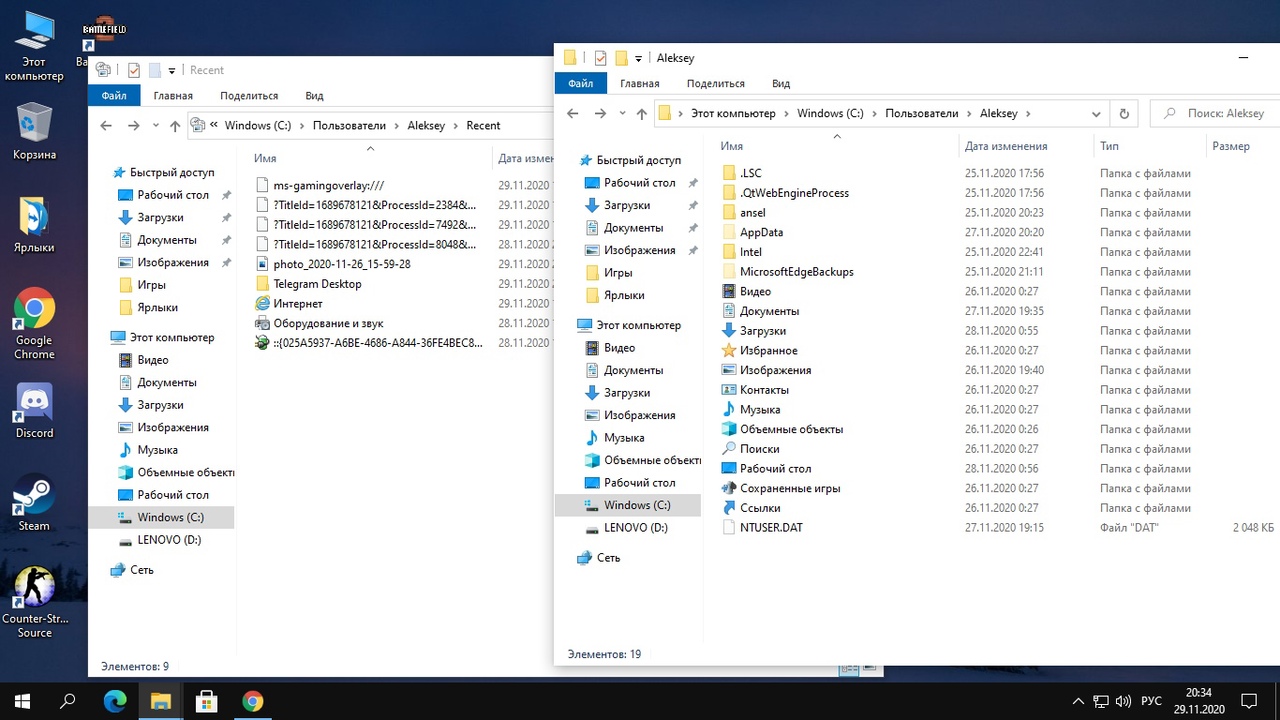The width and height of the screenshot is (1280, 720).
Task: Open Microsoft Store taskbar icon
Action: 207,701
